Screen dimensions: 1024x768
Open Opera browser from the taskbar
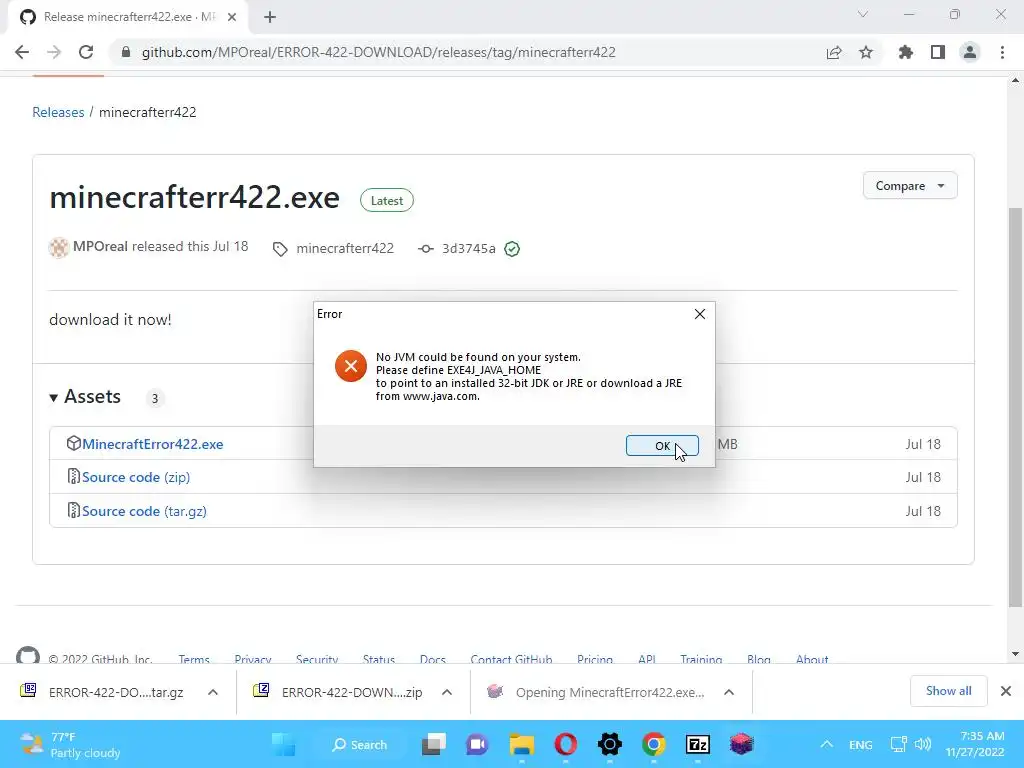pos(566,744)
